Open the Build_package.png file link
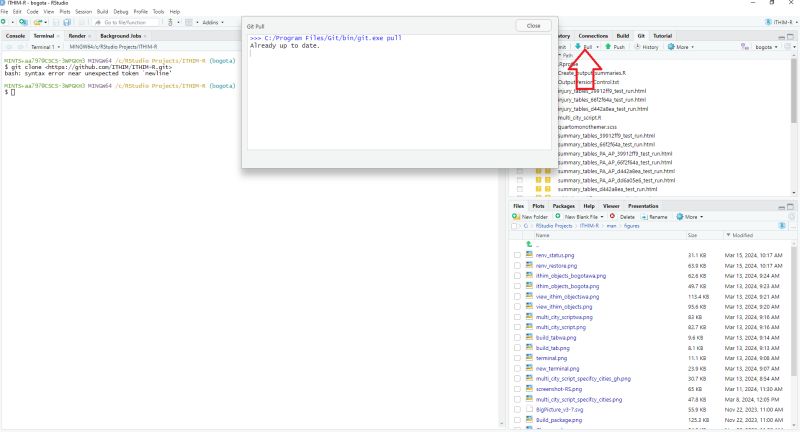The width and height of the screenshot is (800, 432). (559, 420)
